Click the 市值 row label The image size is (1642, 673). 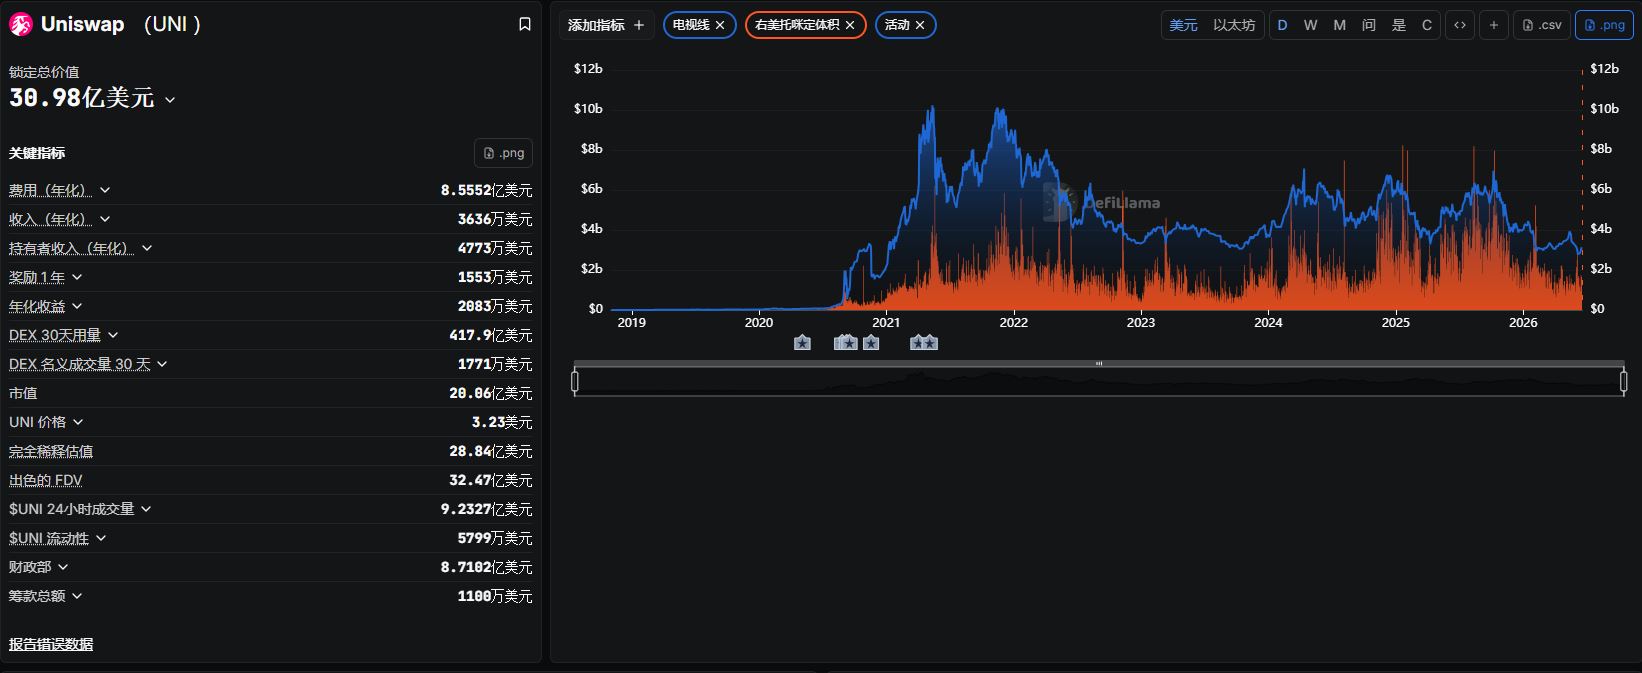(x=23, y=393)
